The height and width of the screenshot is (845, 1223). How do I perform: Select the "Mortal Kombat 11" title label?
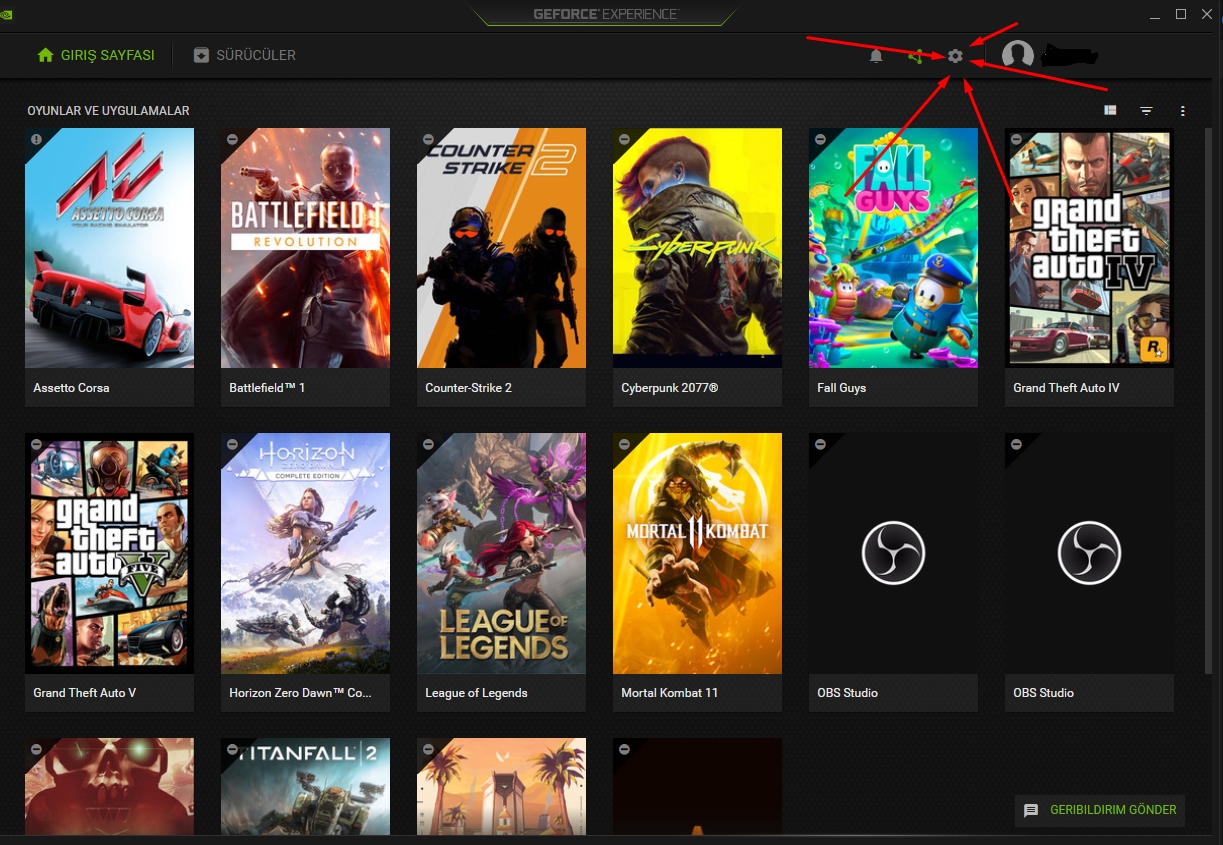click(x=670, y=693)
